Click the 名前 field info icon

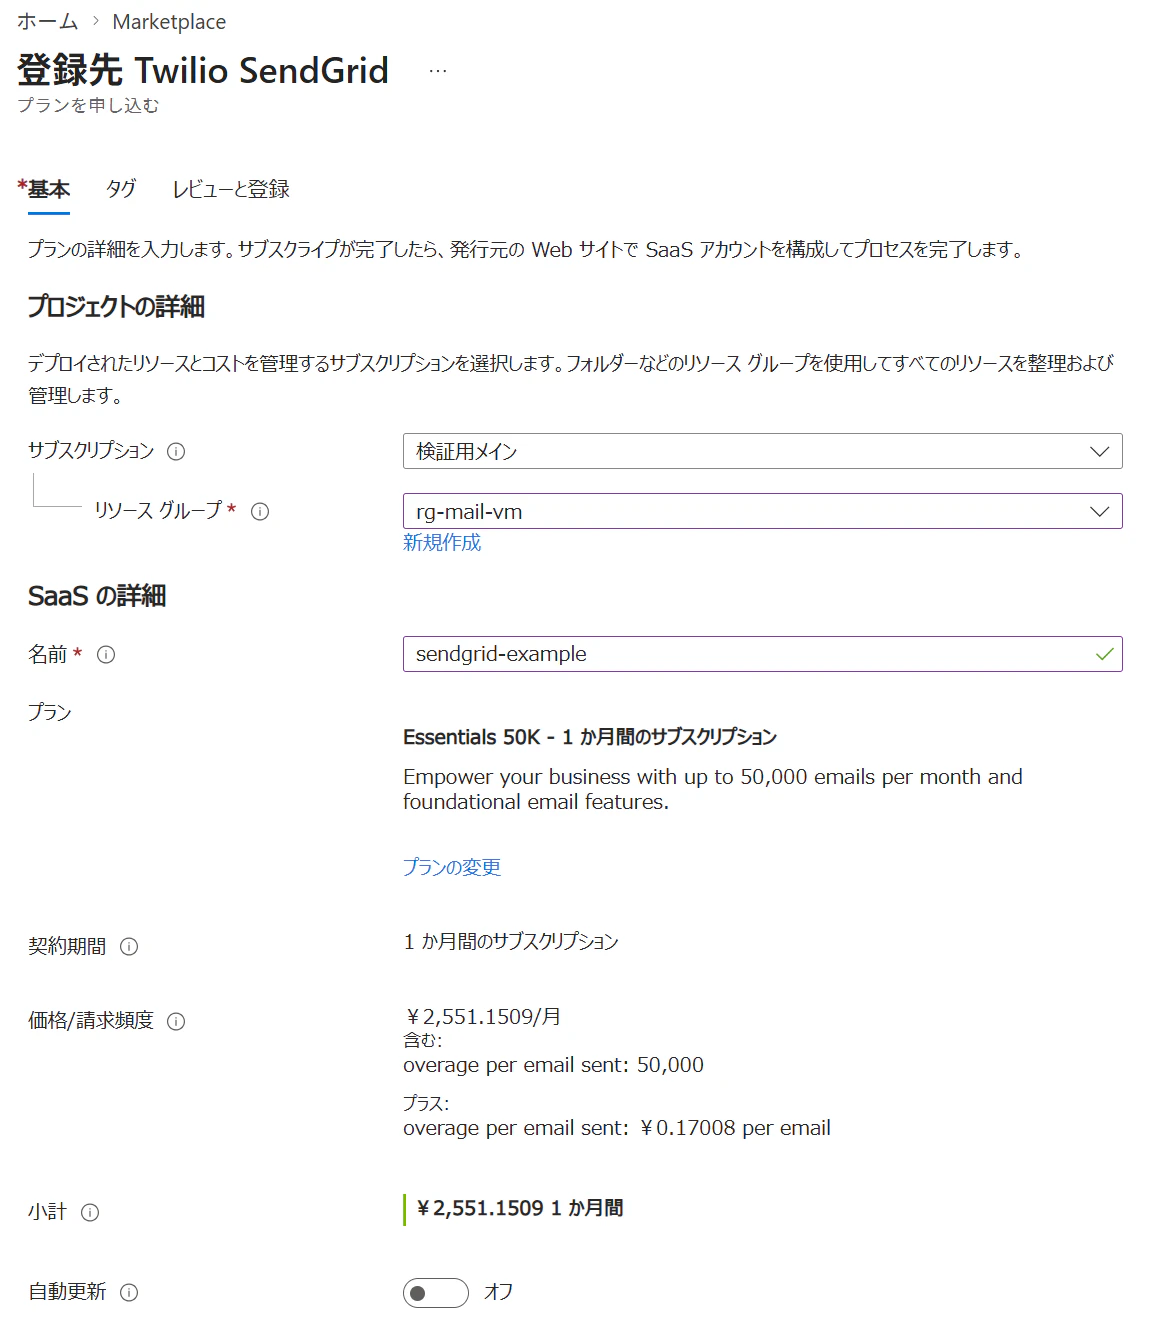pos(108,654)
